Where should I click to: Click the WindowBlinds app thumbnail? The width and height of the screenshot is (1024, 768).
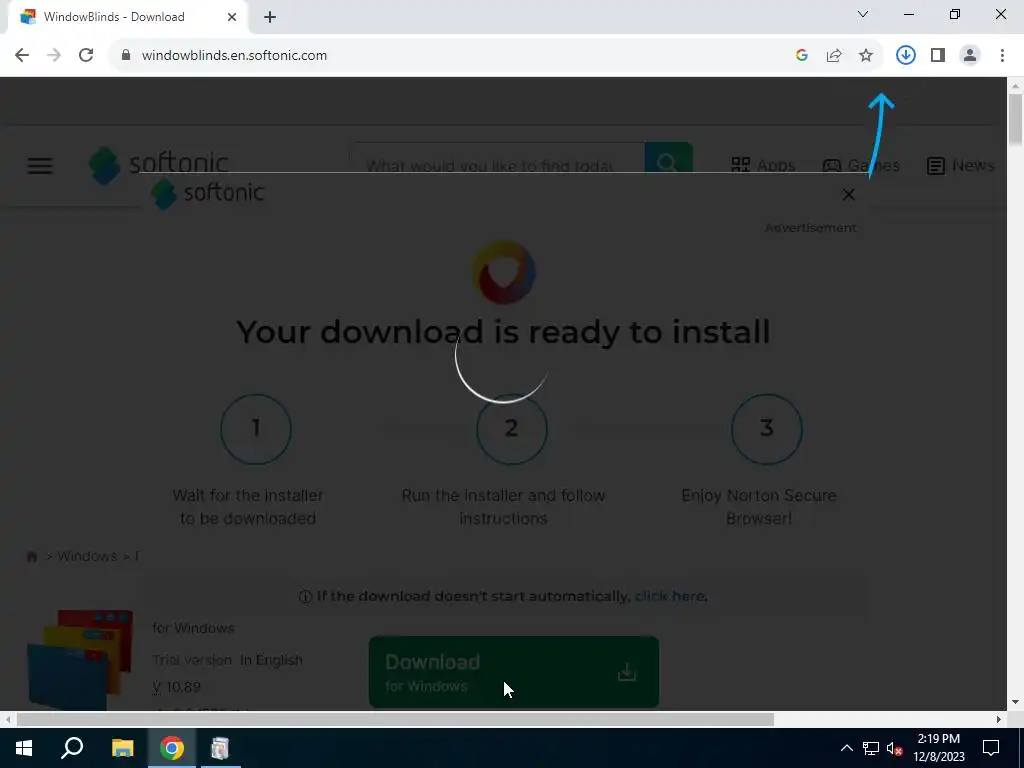(x=80, y=660)
